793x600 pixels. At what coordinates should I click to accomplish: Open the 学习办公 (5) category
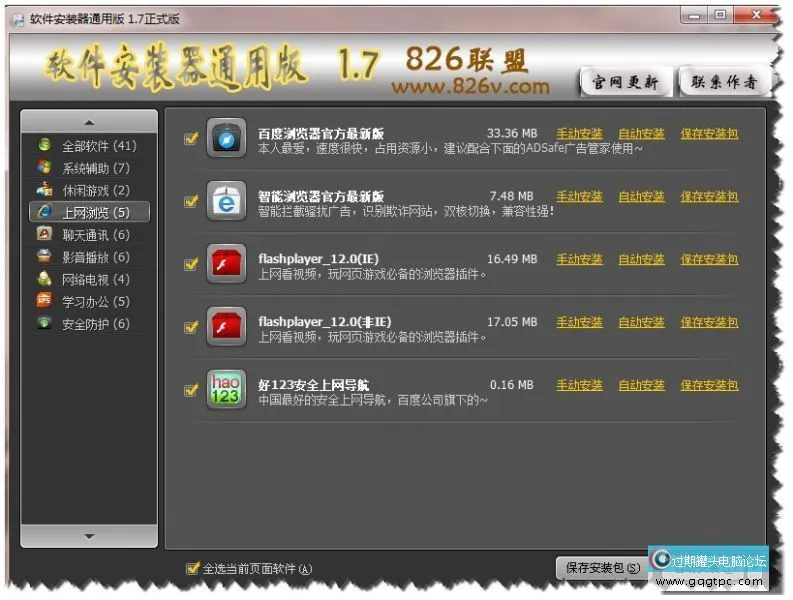tap(90, 302)
